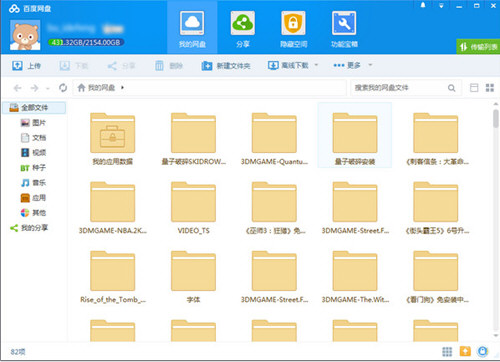Select the Rise_of_the_Tomb_... folder
Screen dimensions: 500x362
coord(113,277)
